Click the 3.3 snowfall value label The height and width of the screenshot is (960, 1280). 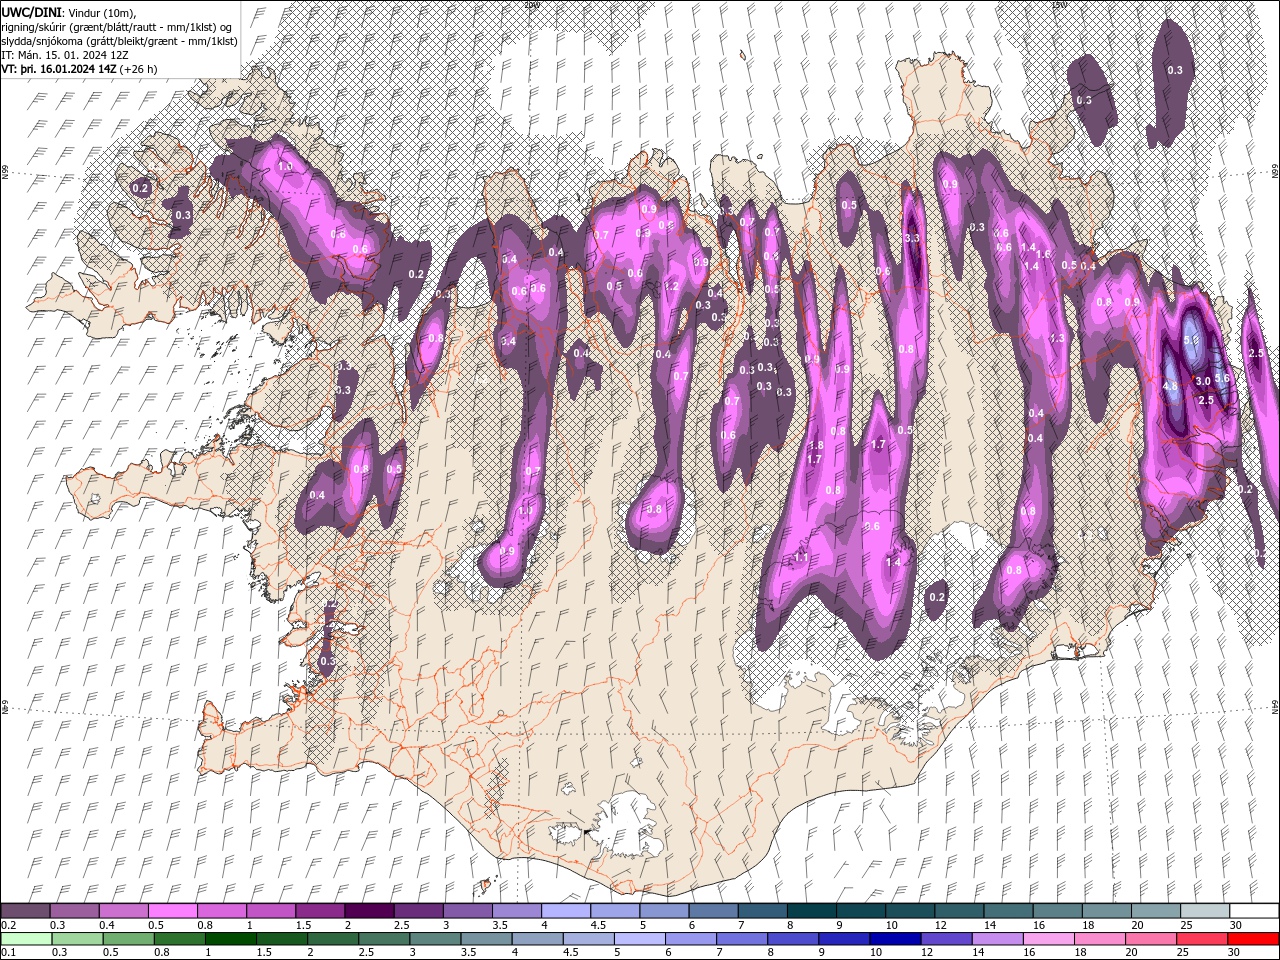tap(911, 239)
